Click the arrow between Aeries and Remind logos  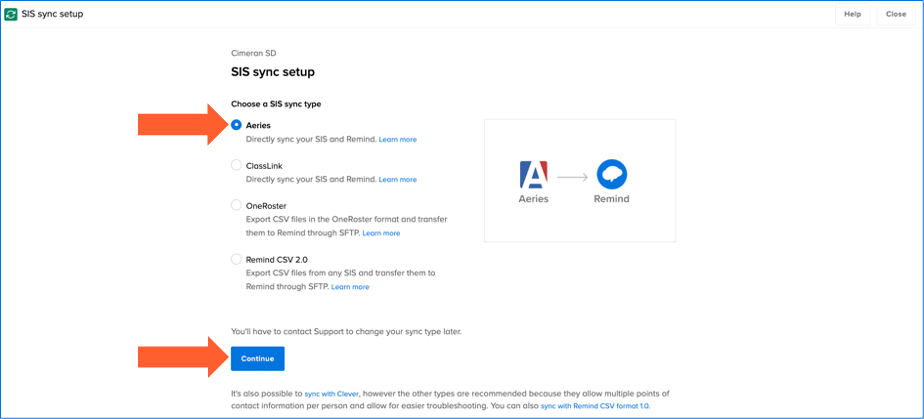pyautogui.click(x=572, y=176)
